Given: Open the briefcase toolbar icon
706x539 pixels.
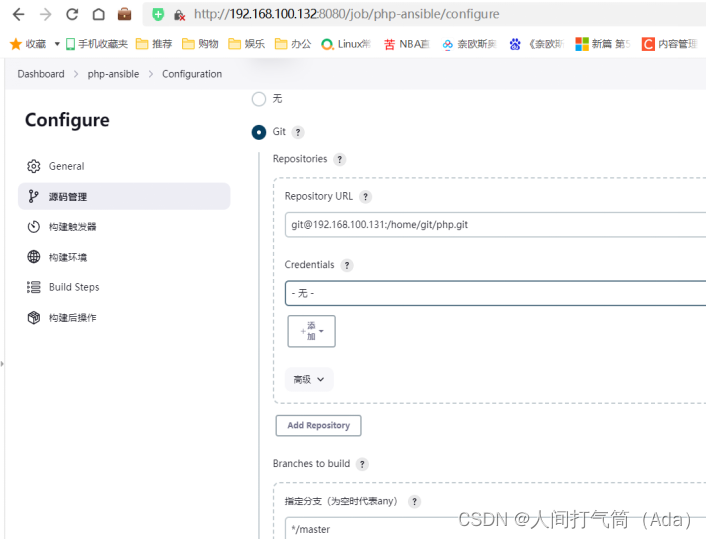Looking at the screenshot, I should [124, 14].
